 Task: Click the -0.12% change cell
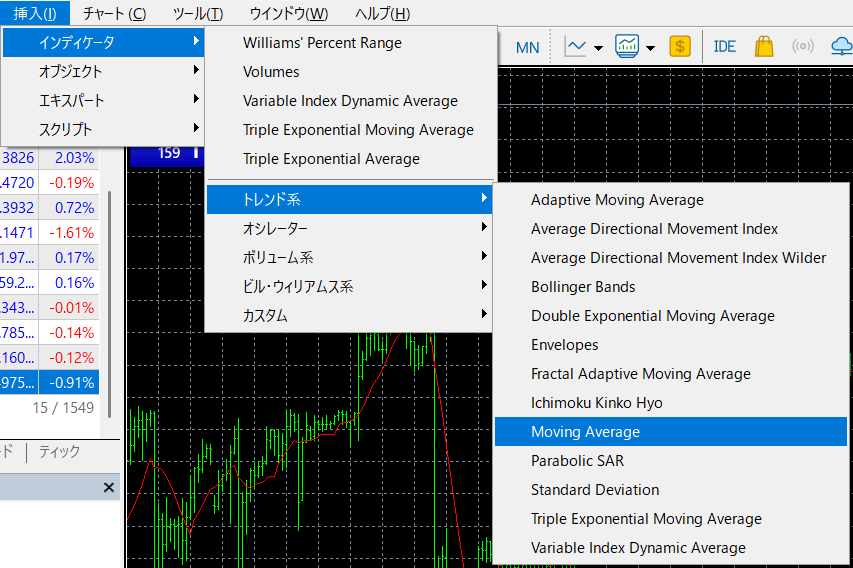tap(69, 358)
